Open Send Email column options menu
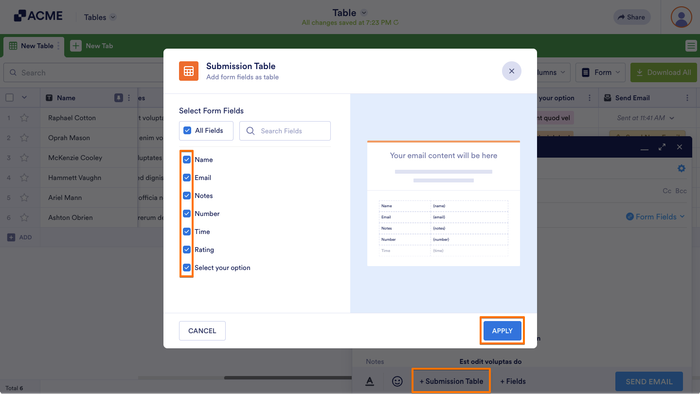 tap(688, 98)
